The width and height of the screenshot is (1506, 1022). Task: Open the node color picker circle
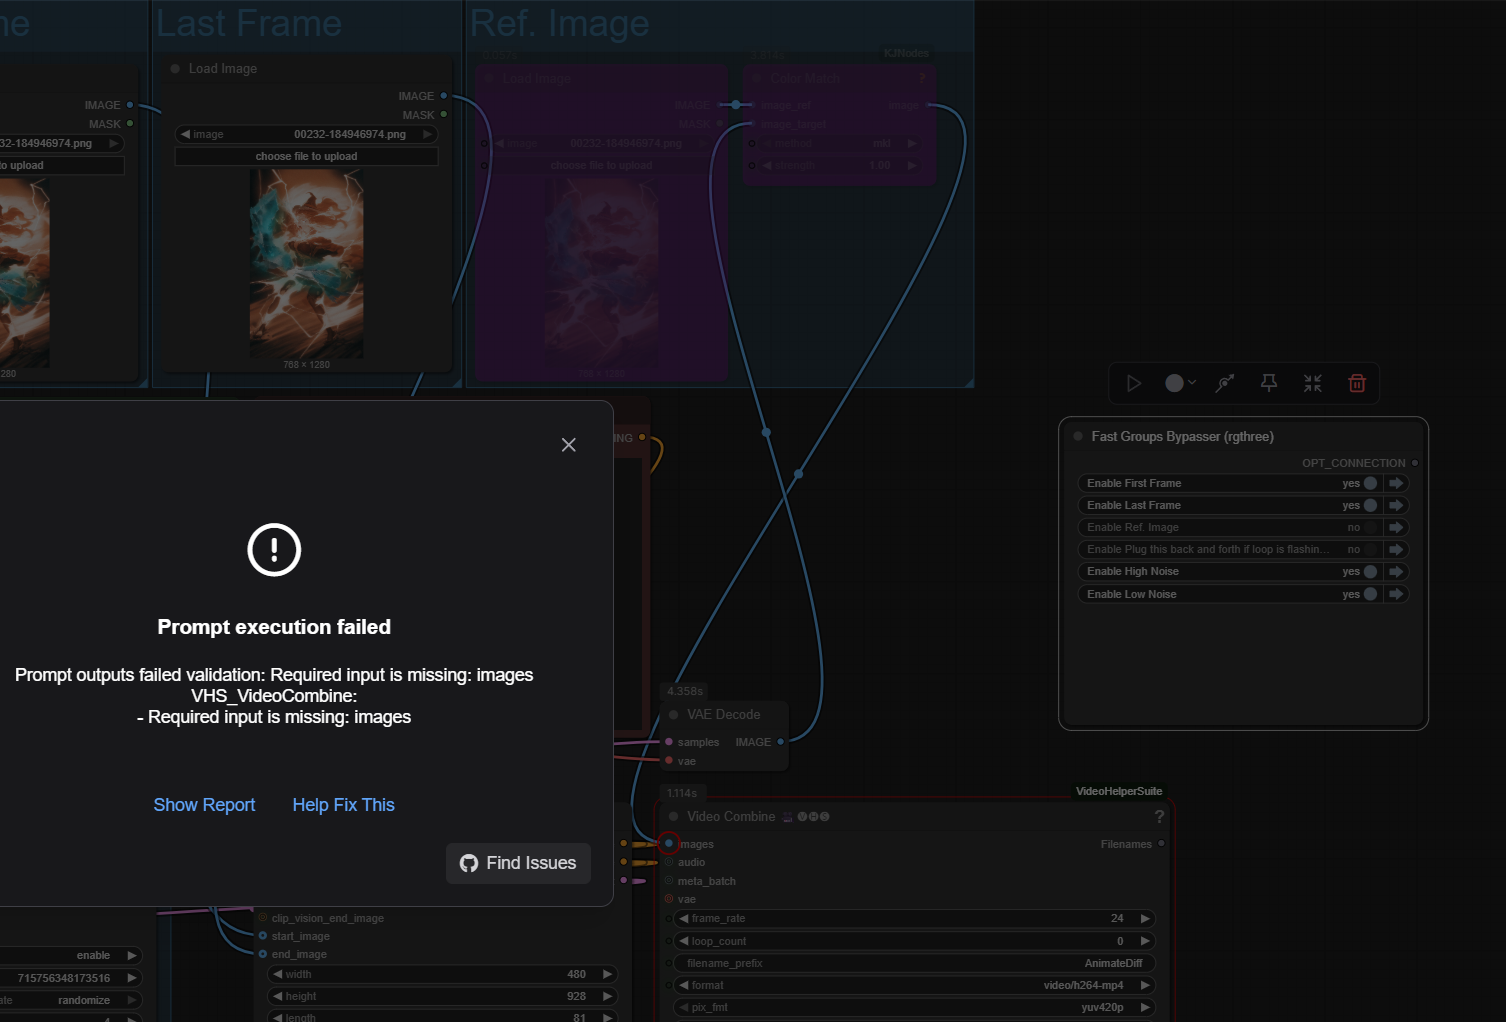tap(1174, 383)
